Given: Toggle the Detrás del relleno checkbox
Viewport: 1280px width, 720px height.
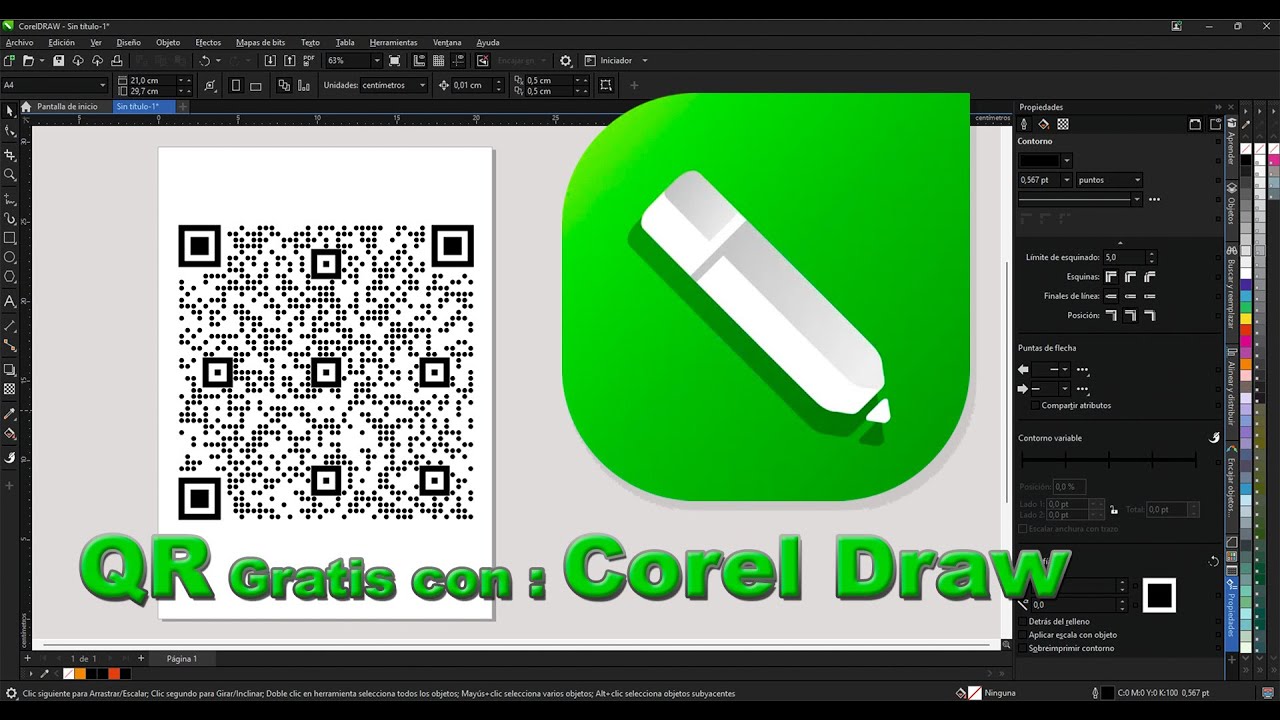Looking at the screenshot, I should 1022,622.
